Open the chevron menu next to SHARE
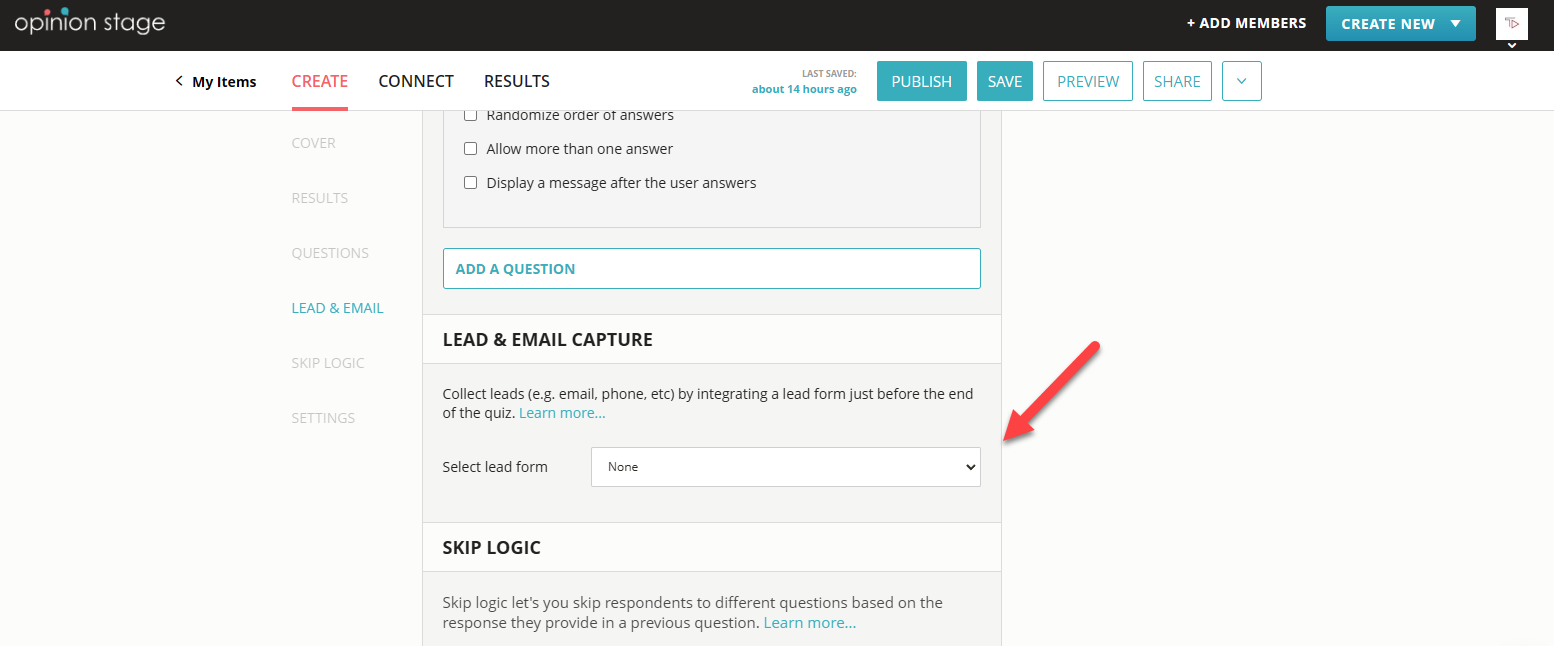 coord(1241,81)
